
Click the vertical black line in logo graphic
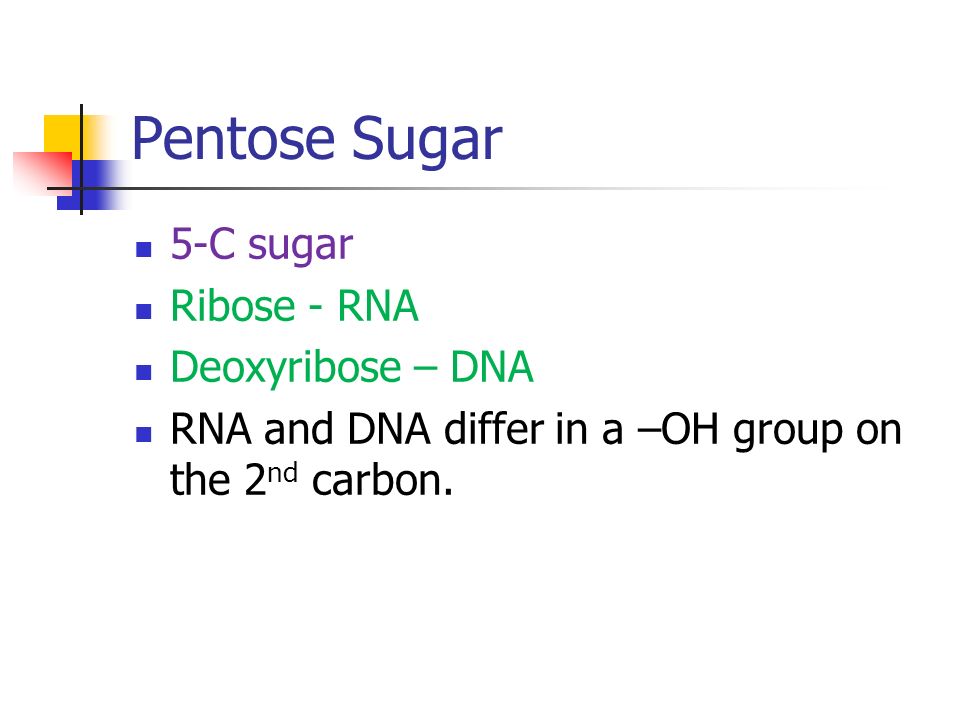pyautogui.click(x=81, y=159)
